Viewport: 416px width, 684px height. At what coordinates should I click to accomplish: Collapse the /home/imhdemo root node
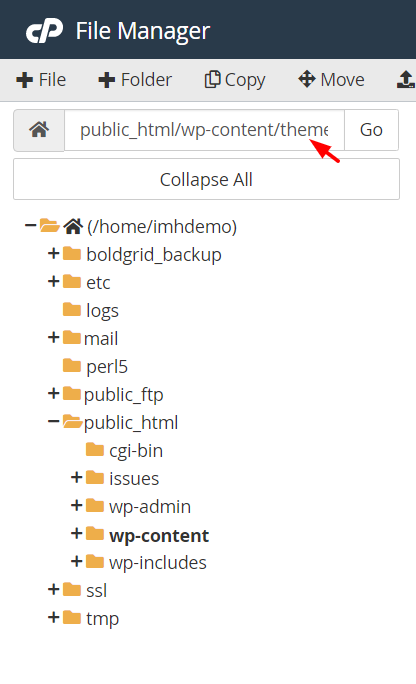(x=31, y=226)
